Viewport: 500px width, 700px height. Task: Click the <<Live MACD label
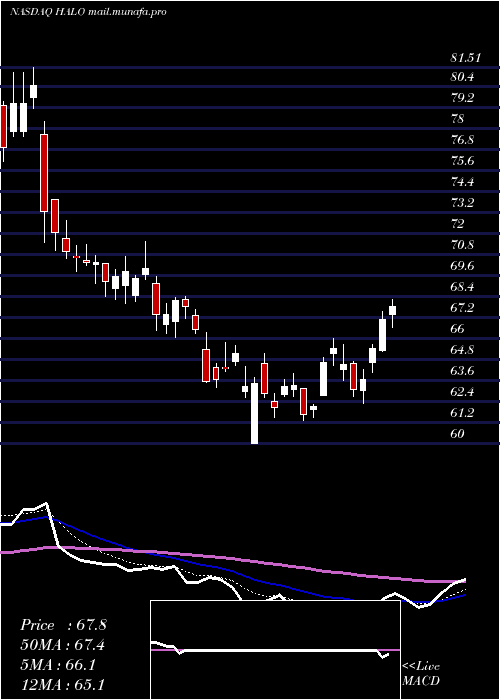[x=421, y=674]
